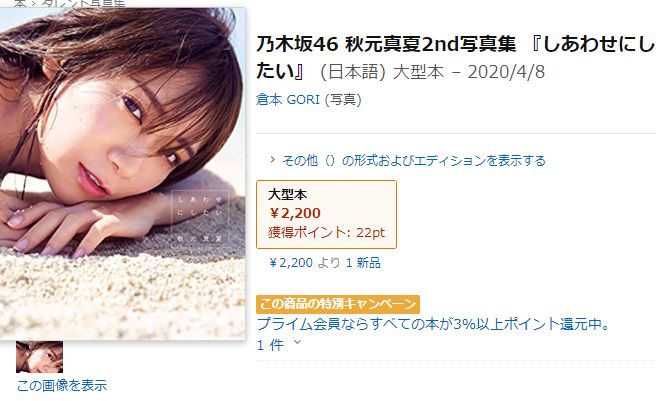668x401 pixels.
Task: Open the large book cover image
Action: pyautogui.click(x=122, y=173)
